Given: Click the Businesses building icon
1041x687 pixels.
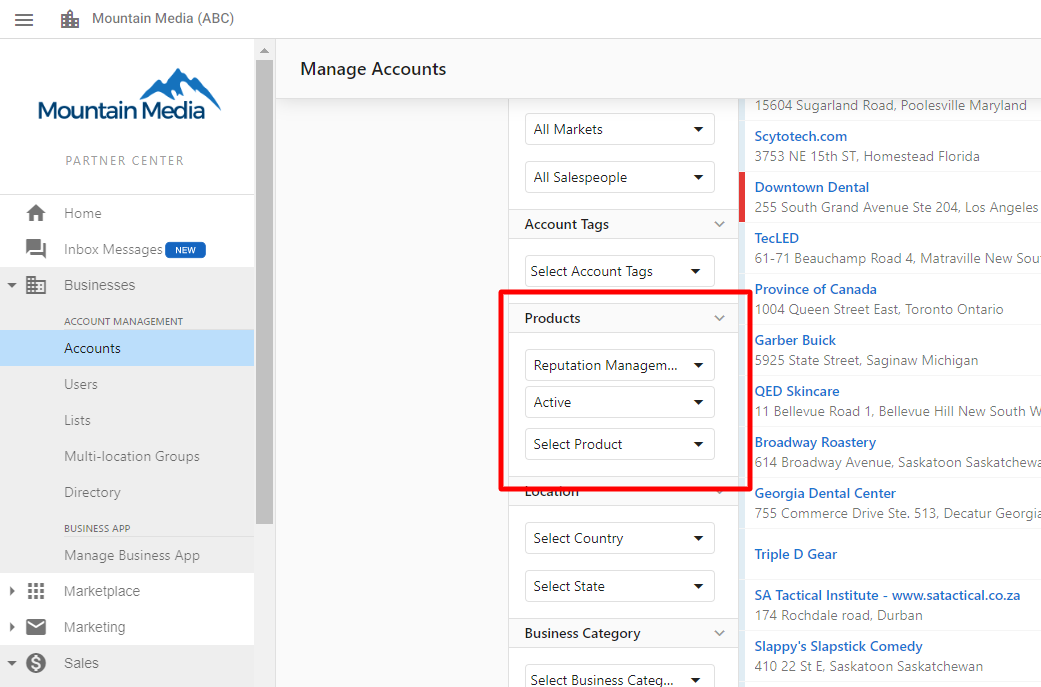Looking at the screenshot, I should (36, 285).
